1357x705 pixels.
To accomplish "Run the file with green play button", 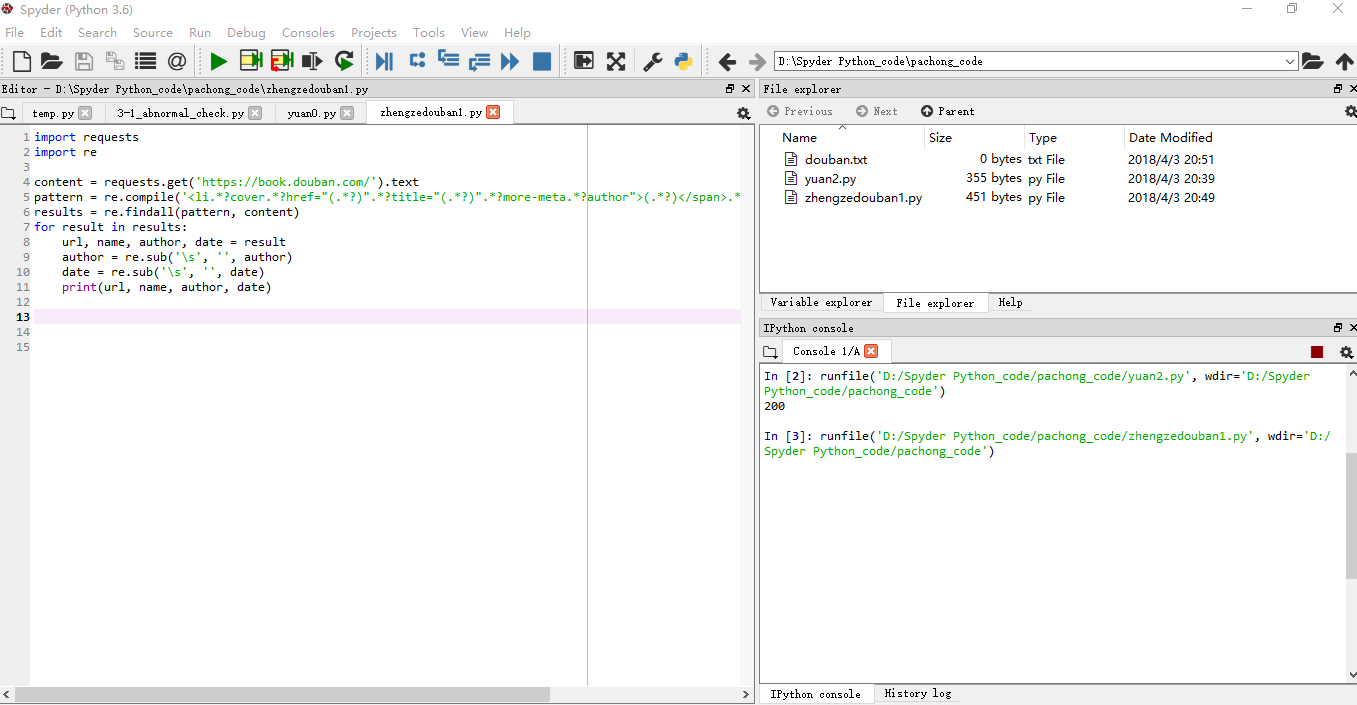I will [218, 61].
